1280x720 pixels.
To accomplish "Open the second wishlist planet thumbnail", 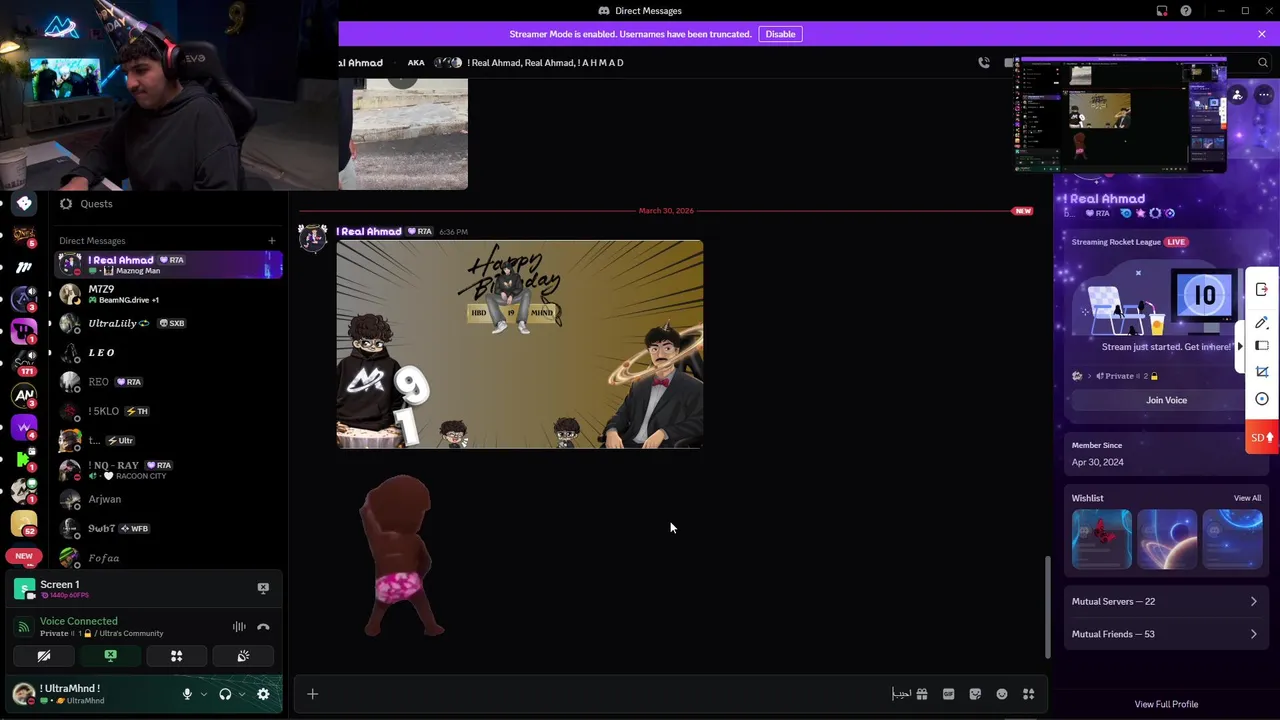I will click(x=1167, y=539).
